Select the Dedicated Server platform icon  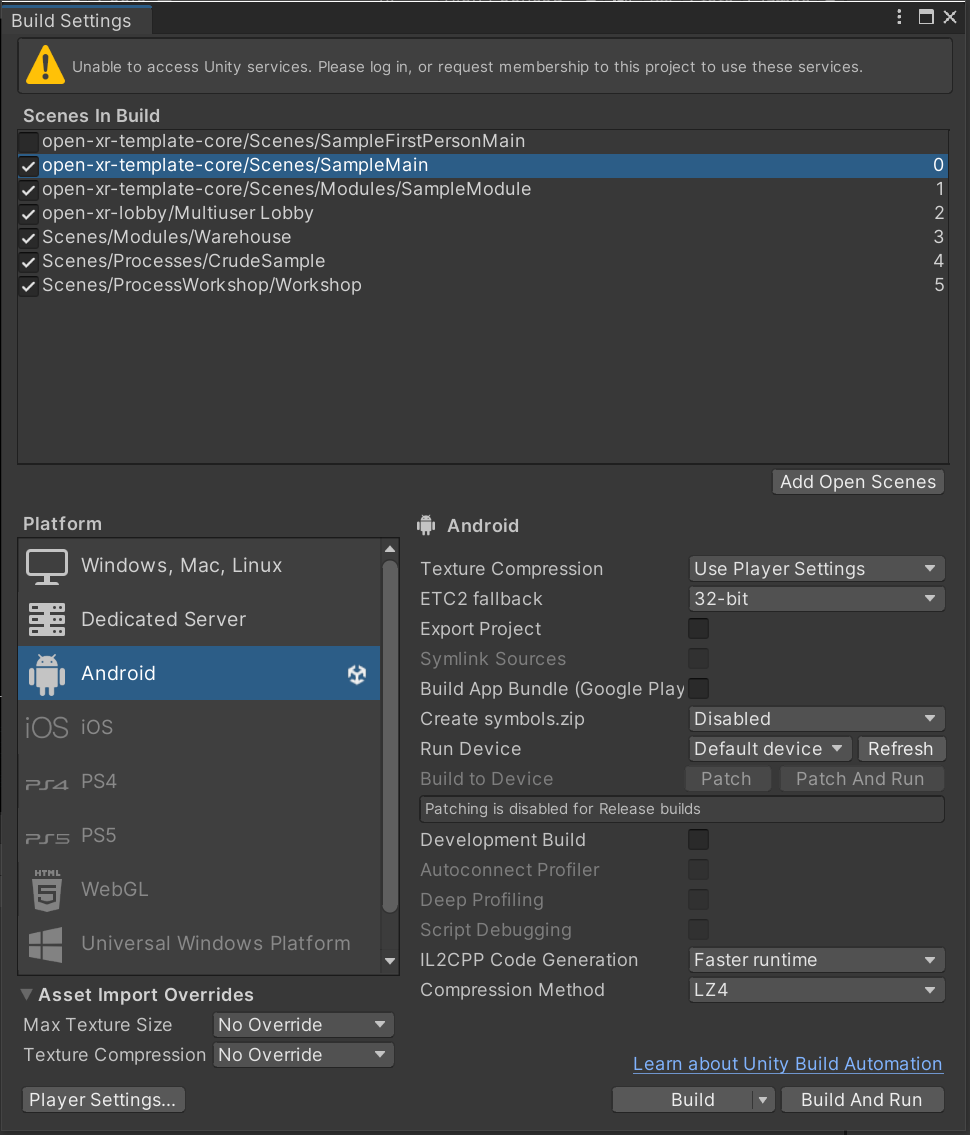[47, 620]
